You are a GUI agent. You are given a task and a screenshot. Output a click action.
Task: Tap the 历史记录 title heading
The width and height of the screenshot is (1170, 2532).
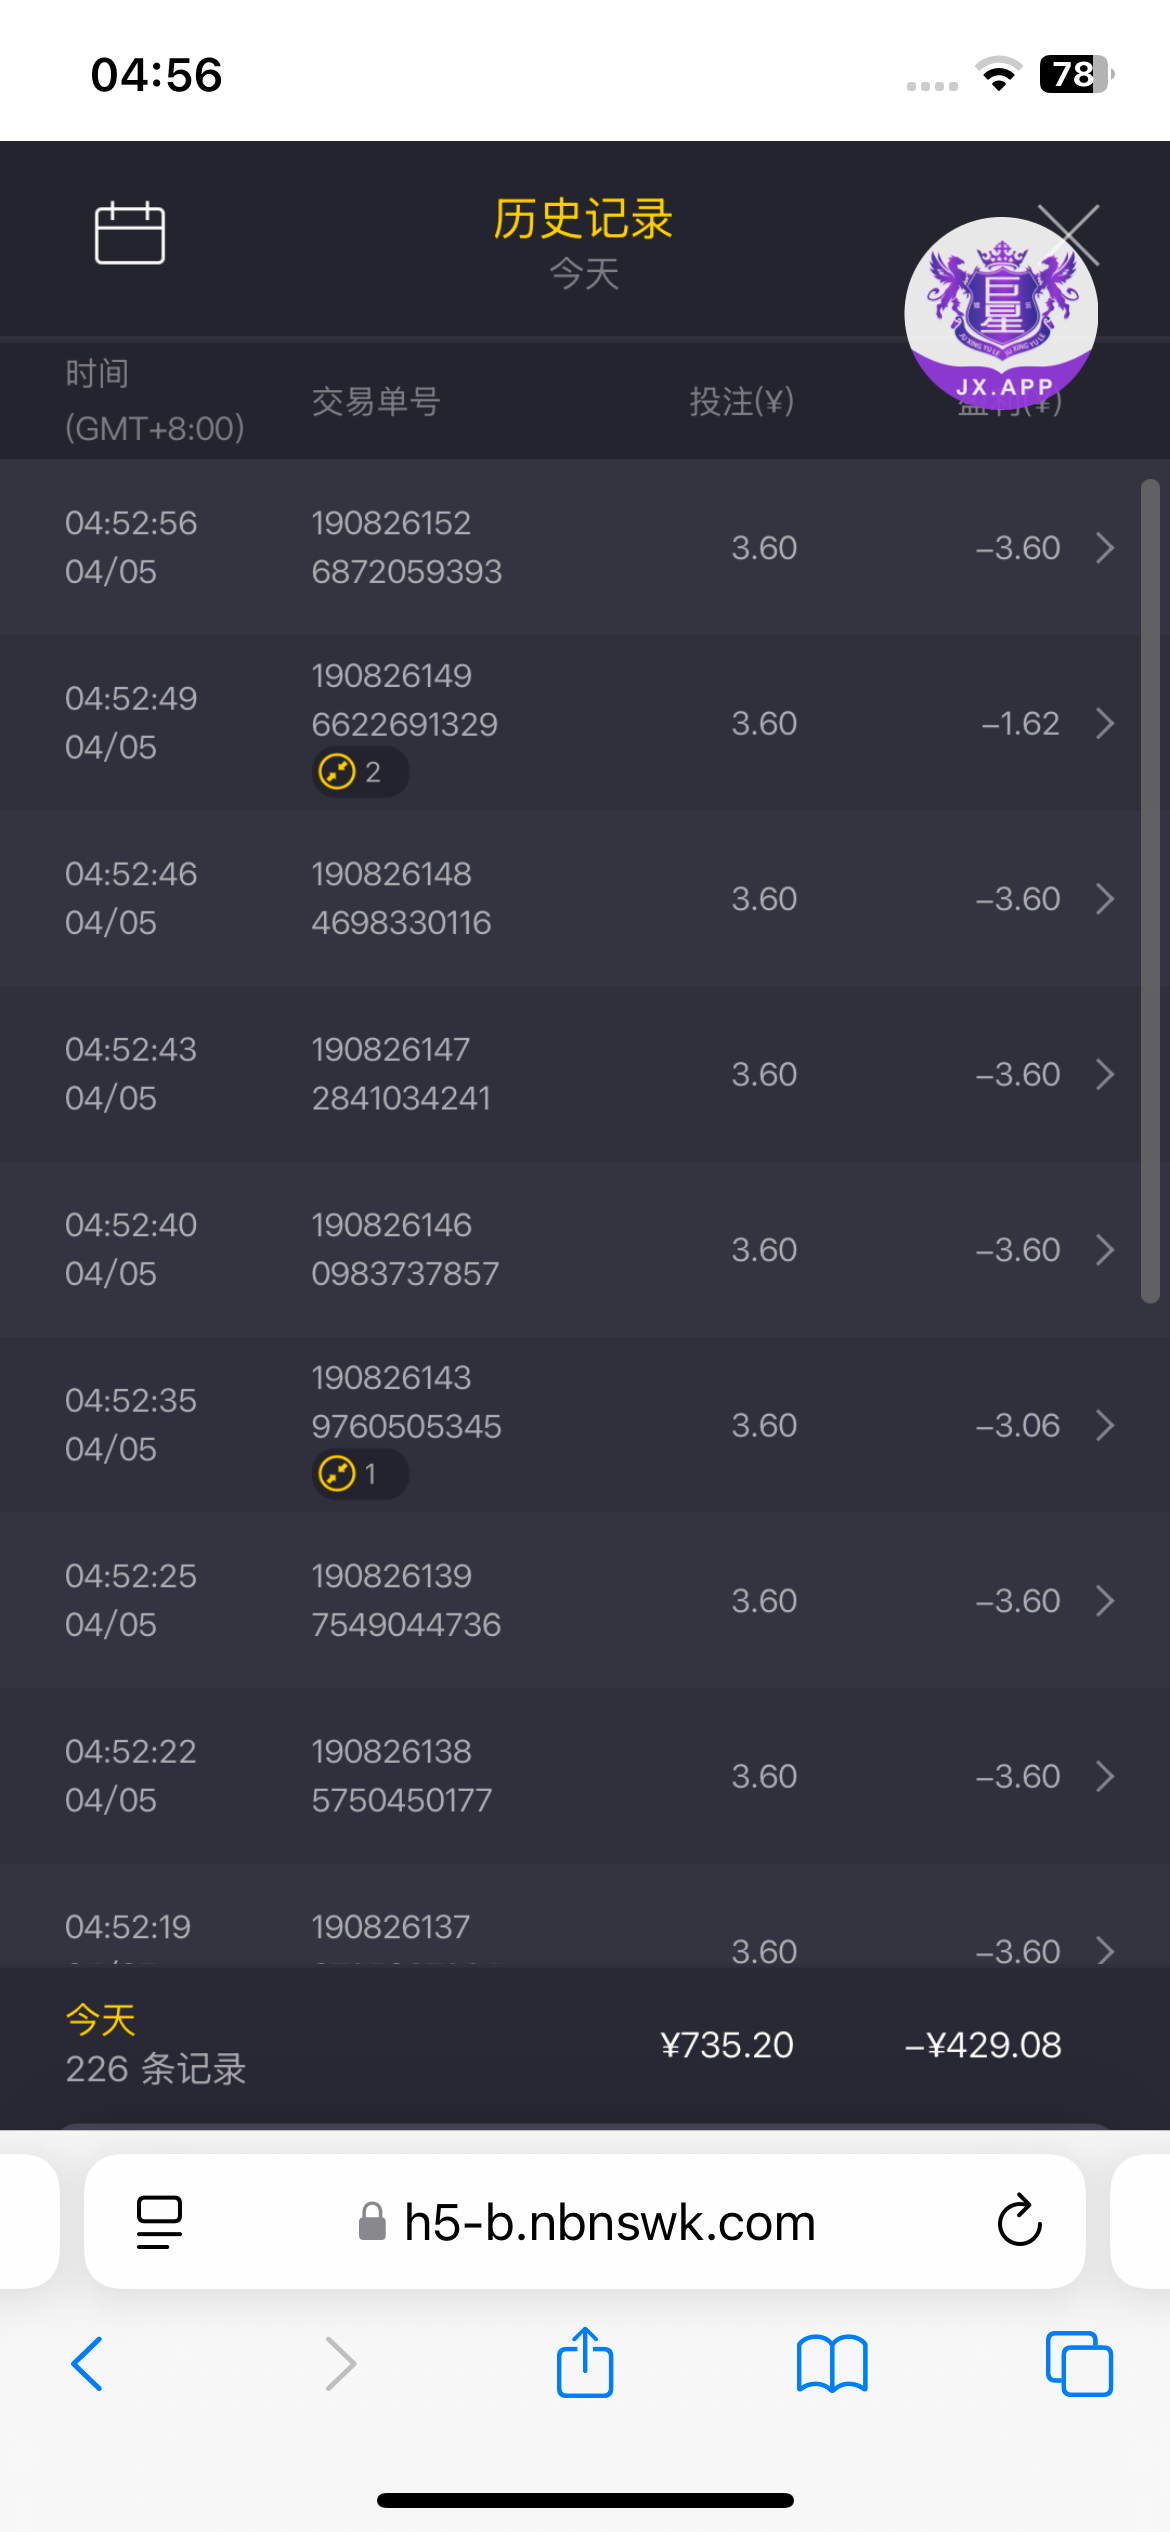[584, 219]
